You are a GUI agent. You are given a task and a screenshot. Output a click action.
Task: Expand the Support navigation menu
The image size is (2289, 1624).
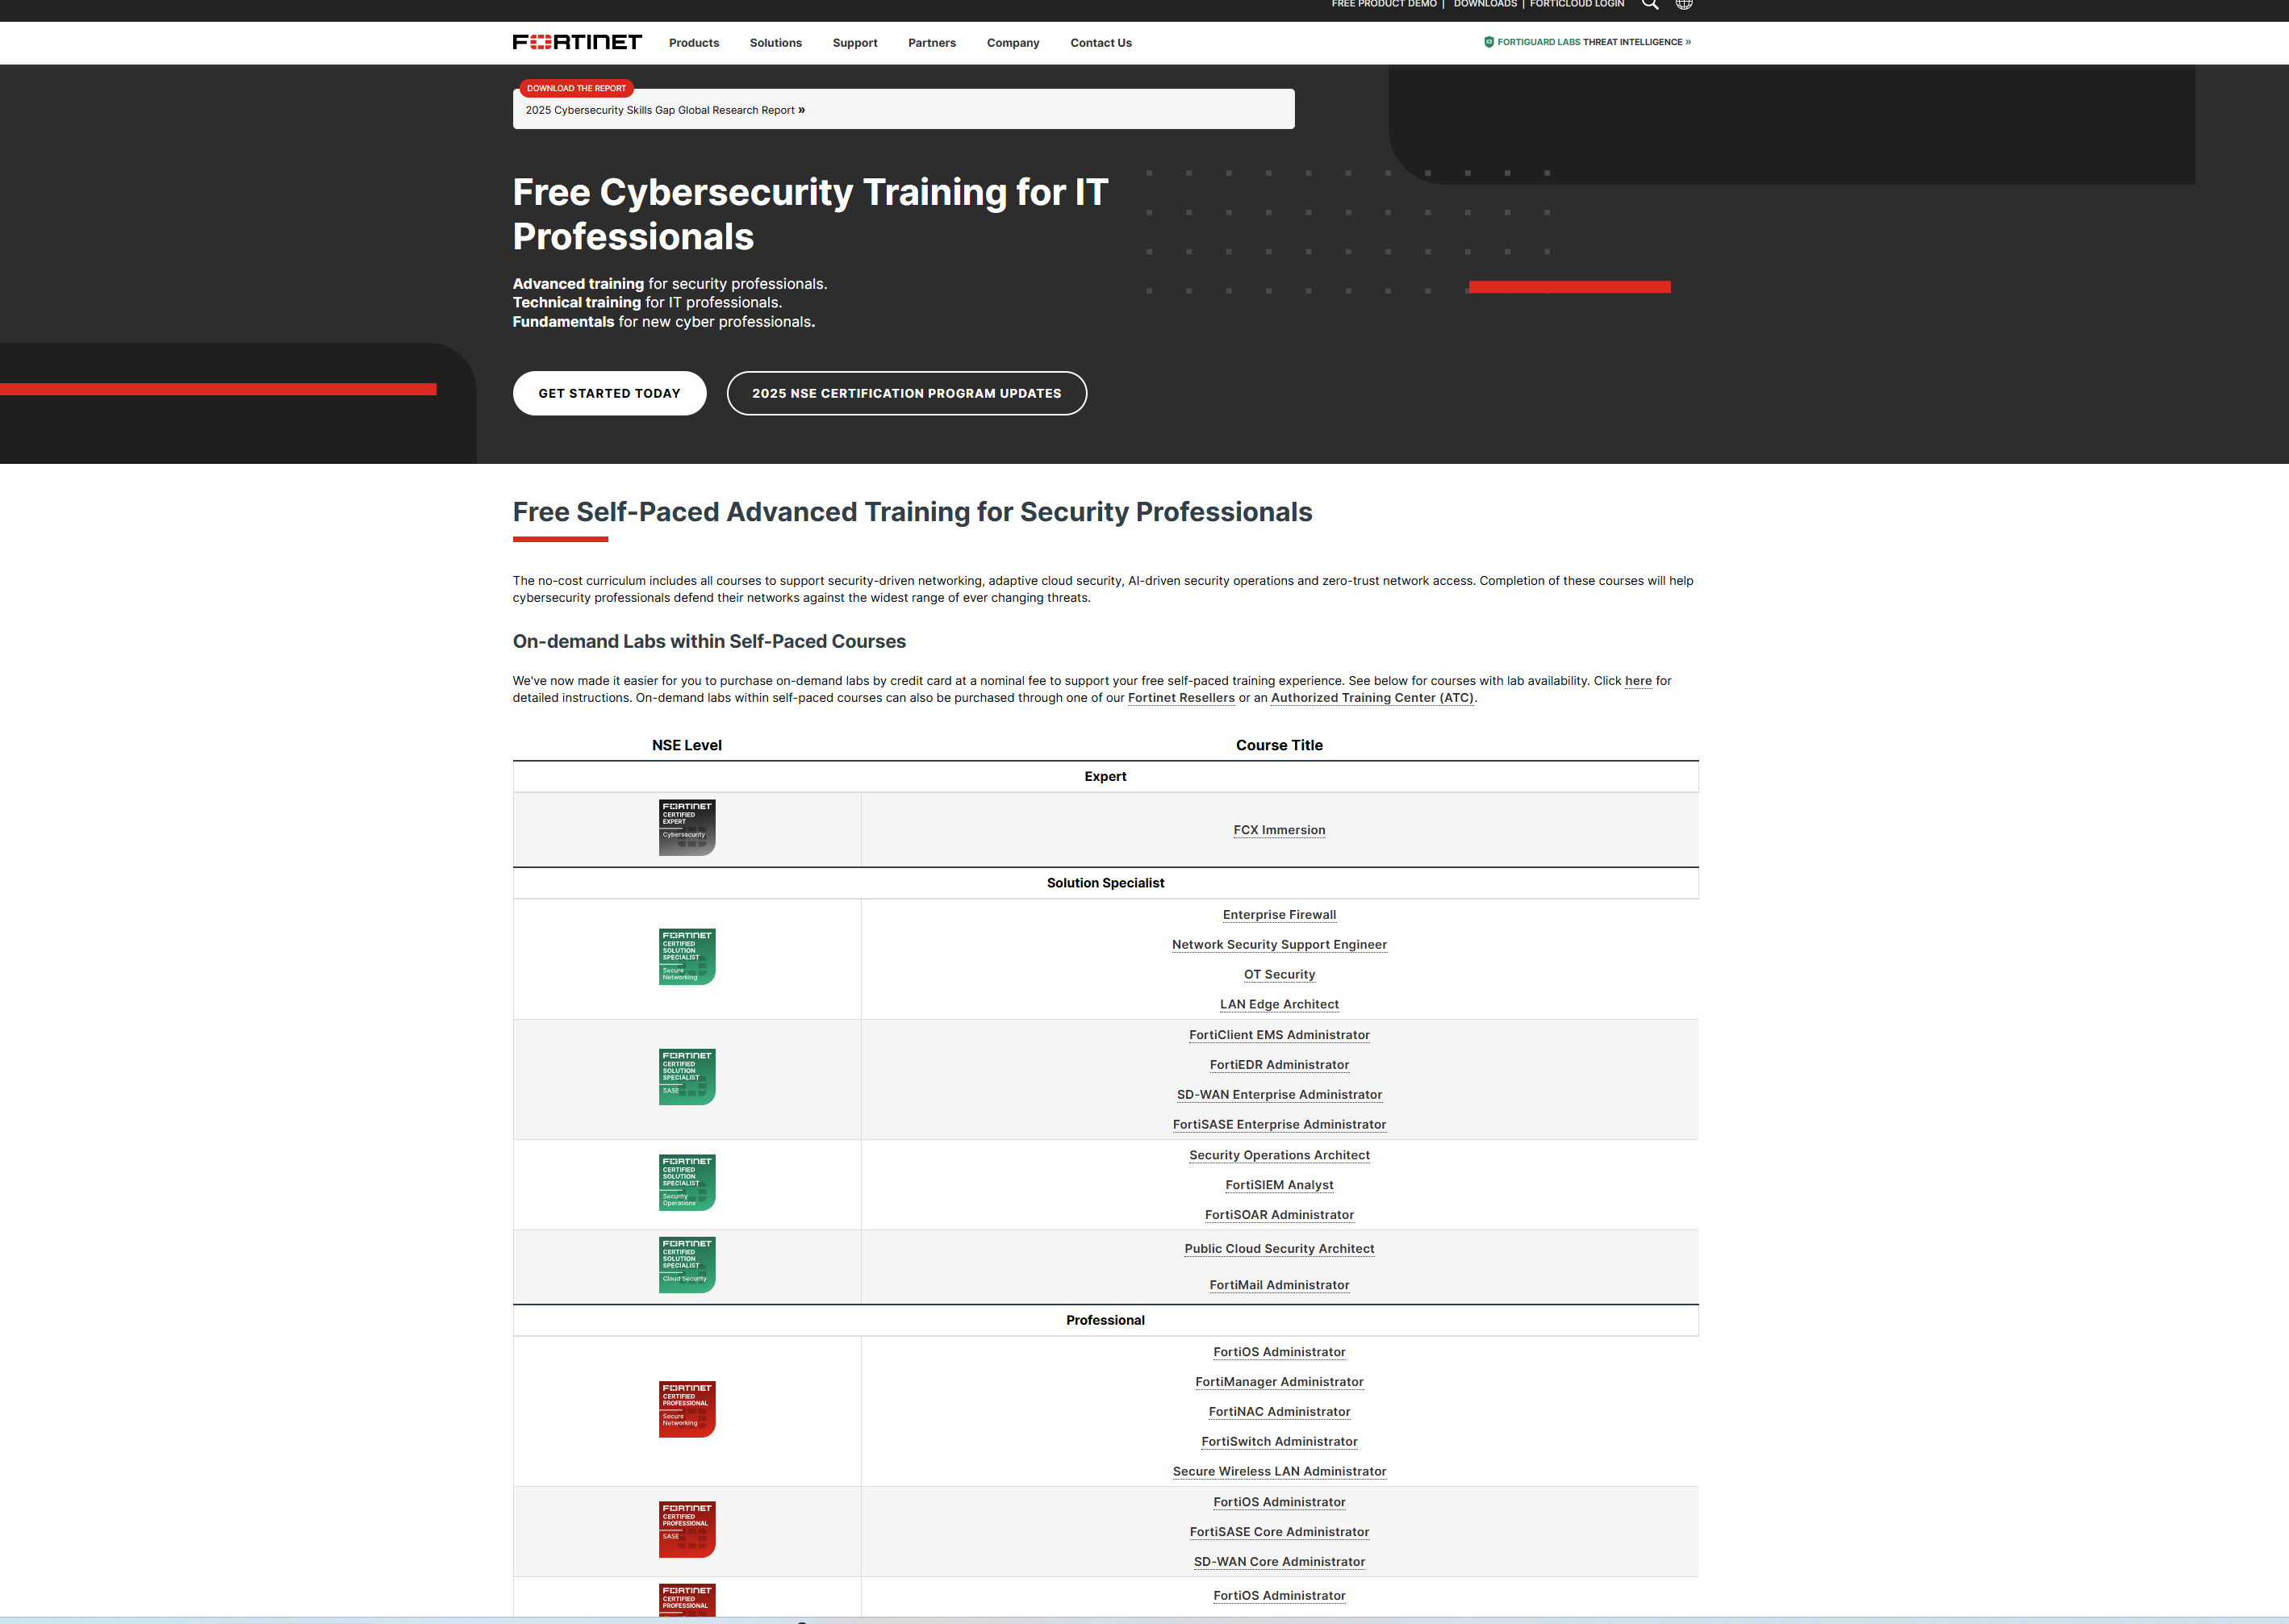(x=855, y=43)
